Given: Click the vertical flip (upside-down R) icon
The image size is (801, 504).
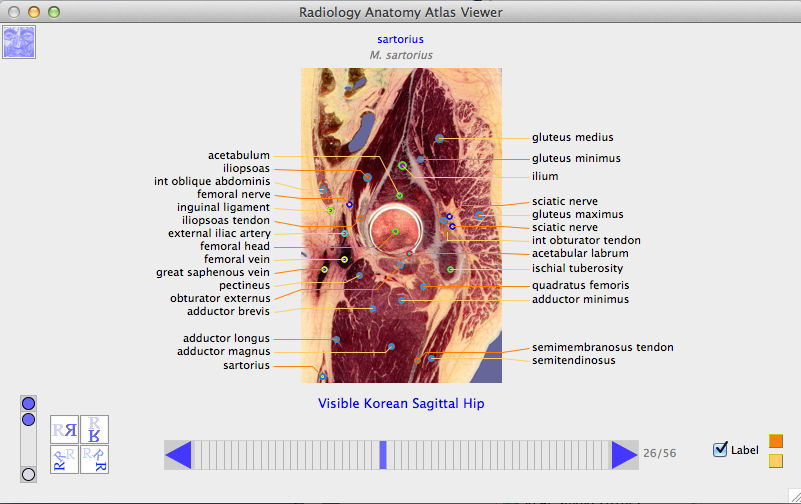Looking at the screenshot, I should [94, 430].
